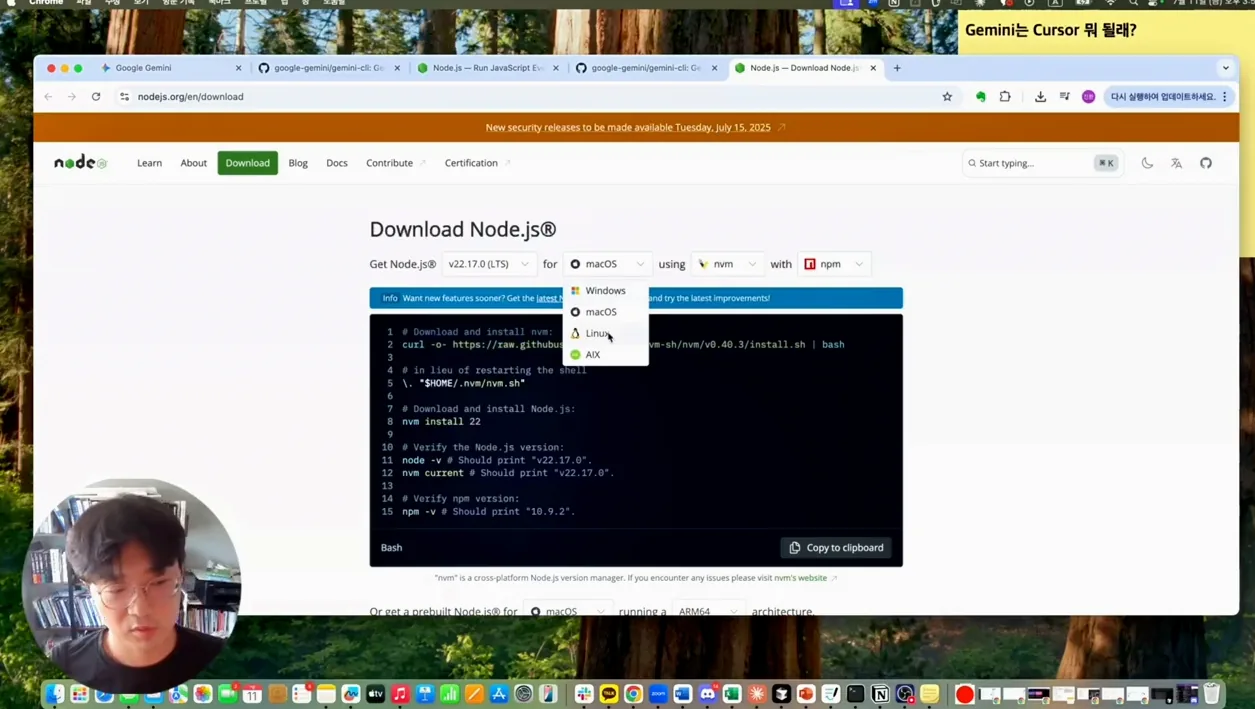Open Chrome in the Dock
Image resolution: width=1255 pixels, height=709 pixels.
tap(633, 694)
